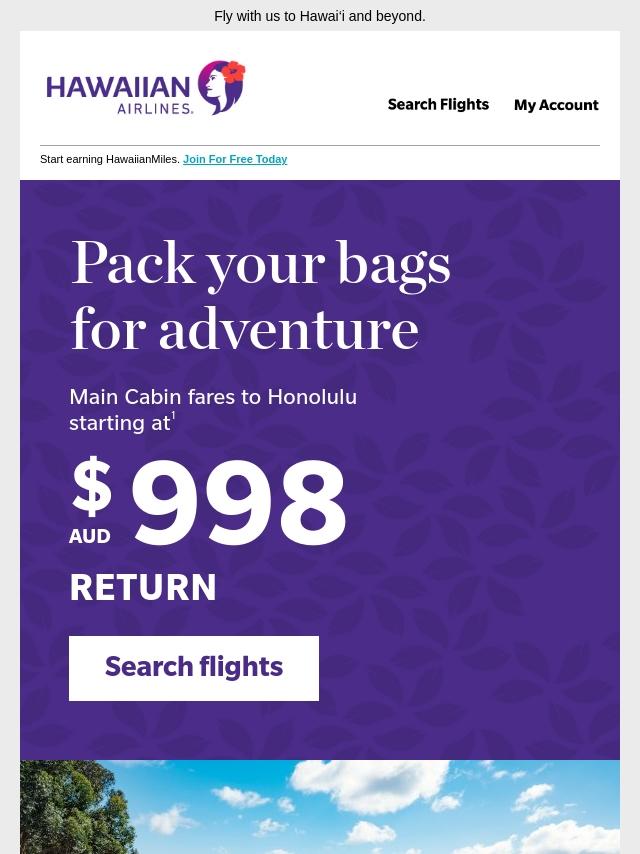Click the white Search flights button

coord(194,668)
